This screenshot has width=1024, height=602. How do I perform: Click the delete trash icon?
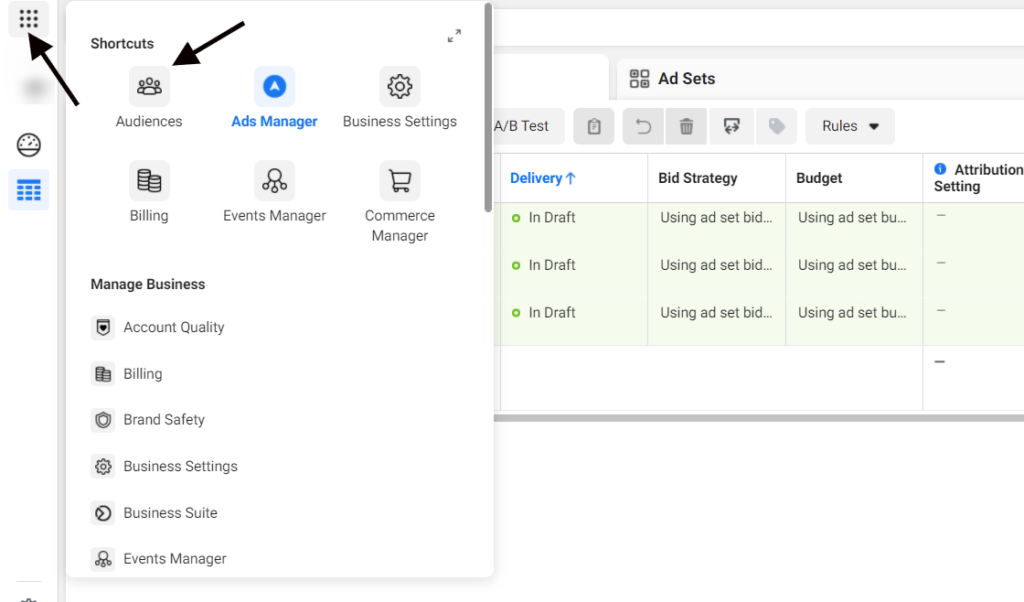pyautogui.click(x=686, y=126)
